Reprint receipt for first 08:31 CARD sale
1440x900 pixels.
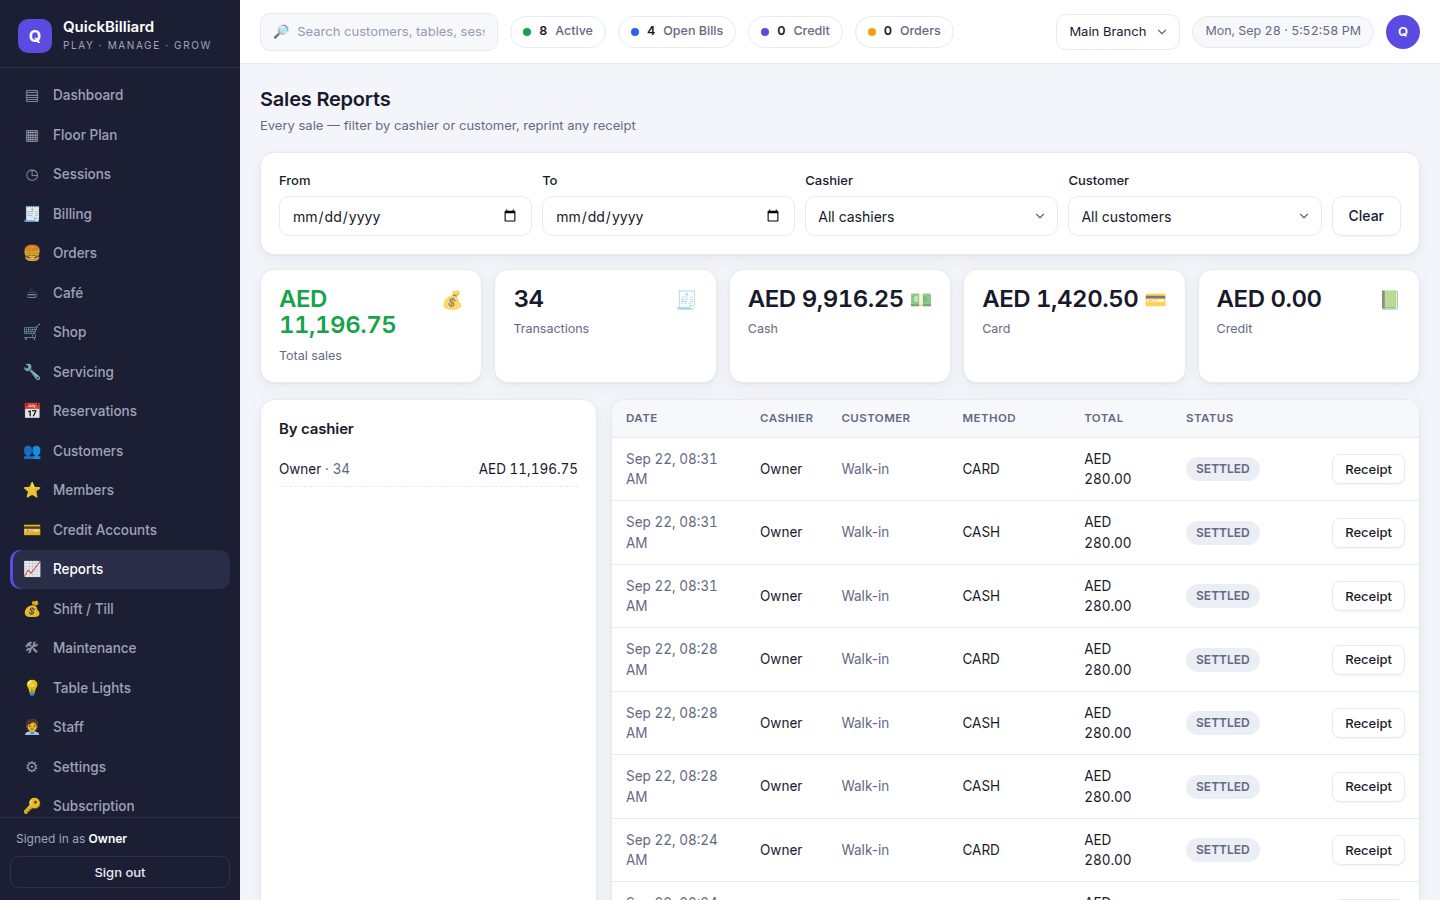click(x=1368, y=470)
